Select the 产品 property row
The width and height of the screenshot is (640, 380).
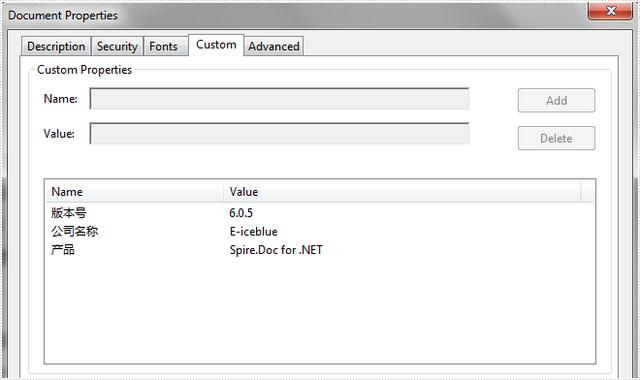pos(320,250)
